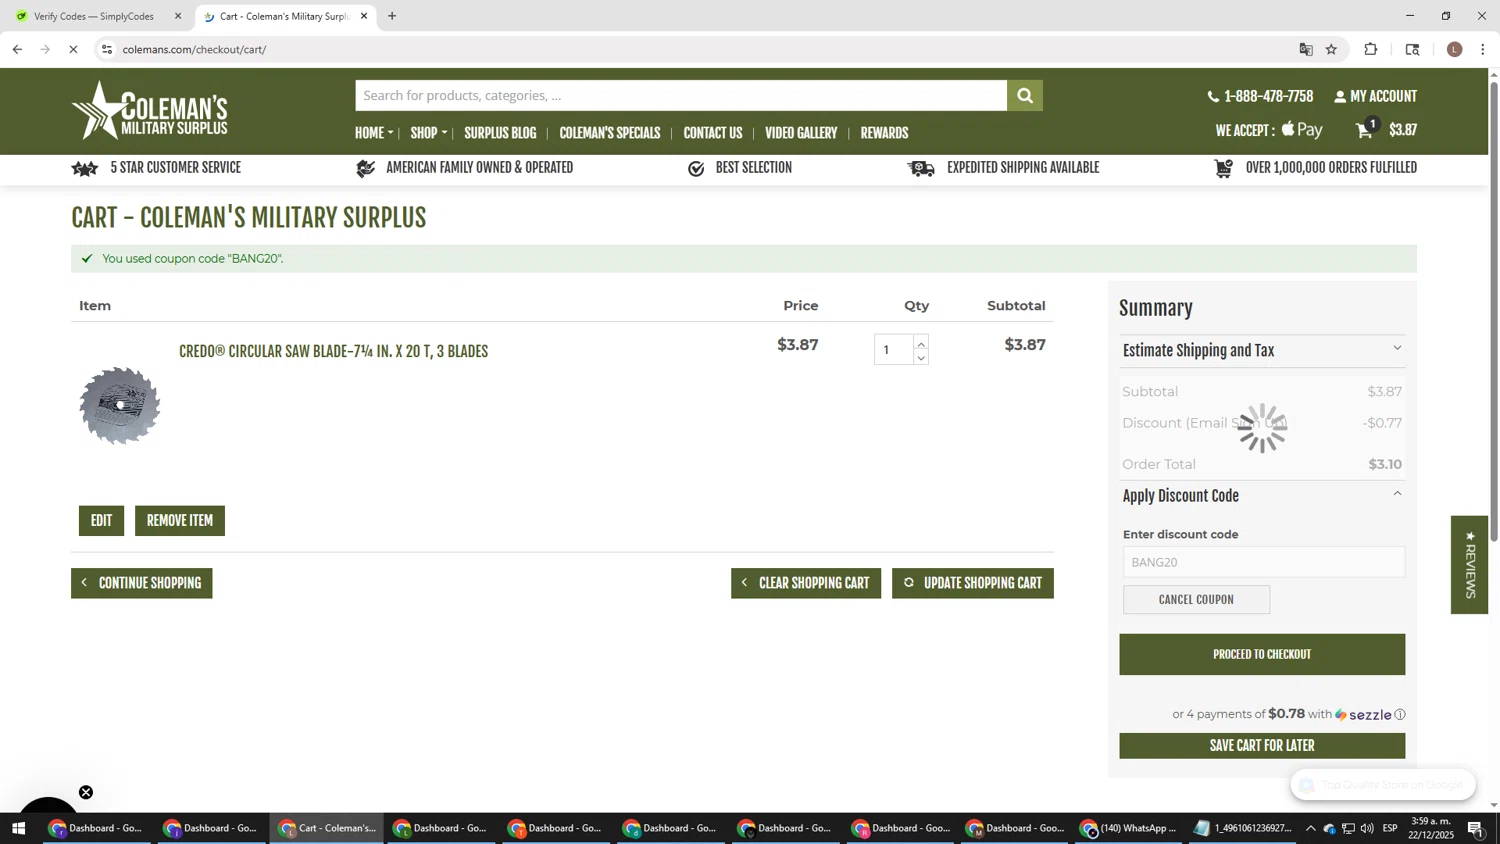
Task: Click the quantity input field
Action: tap(893, 349)
